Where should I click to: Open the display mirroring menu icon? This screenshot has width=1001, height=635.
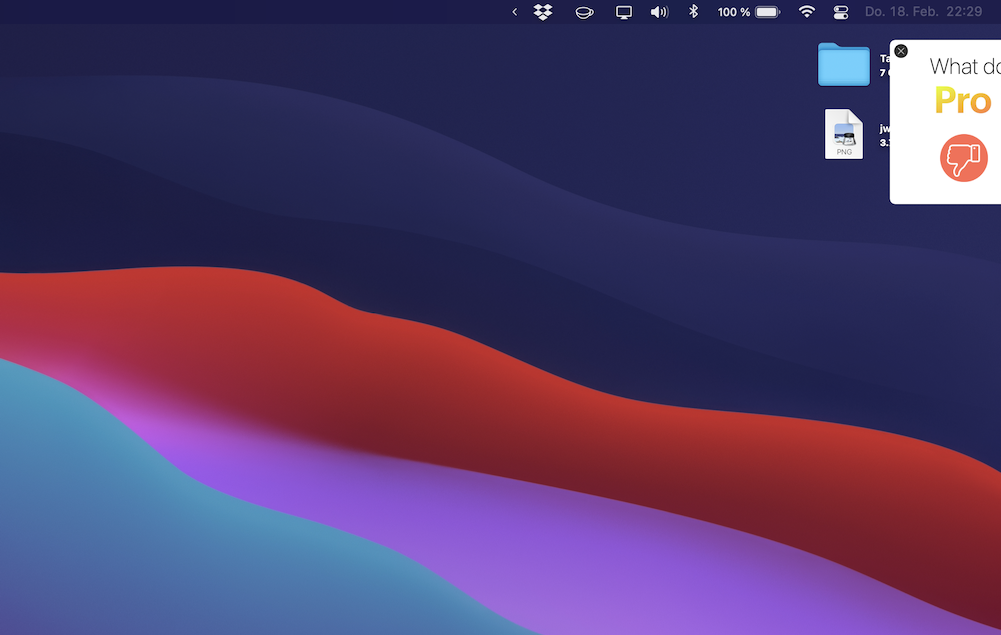[x=624, y=12]
